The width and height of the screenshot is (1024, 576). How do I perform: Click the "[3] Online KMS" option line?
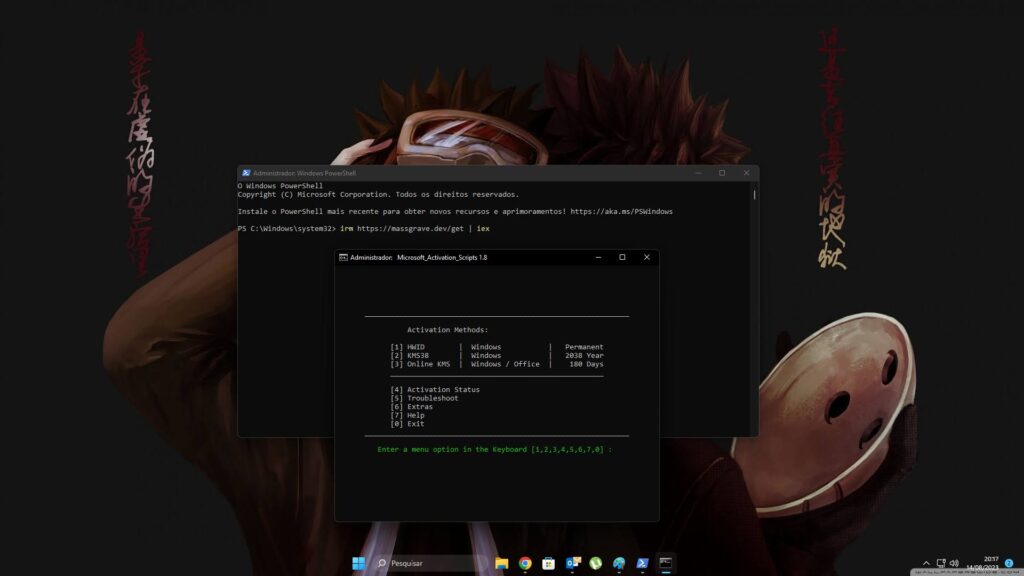(497, 364)
